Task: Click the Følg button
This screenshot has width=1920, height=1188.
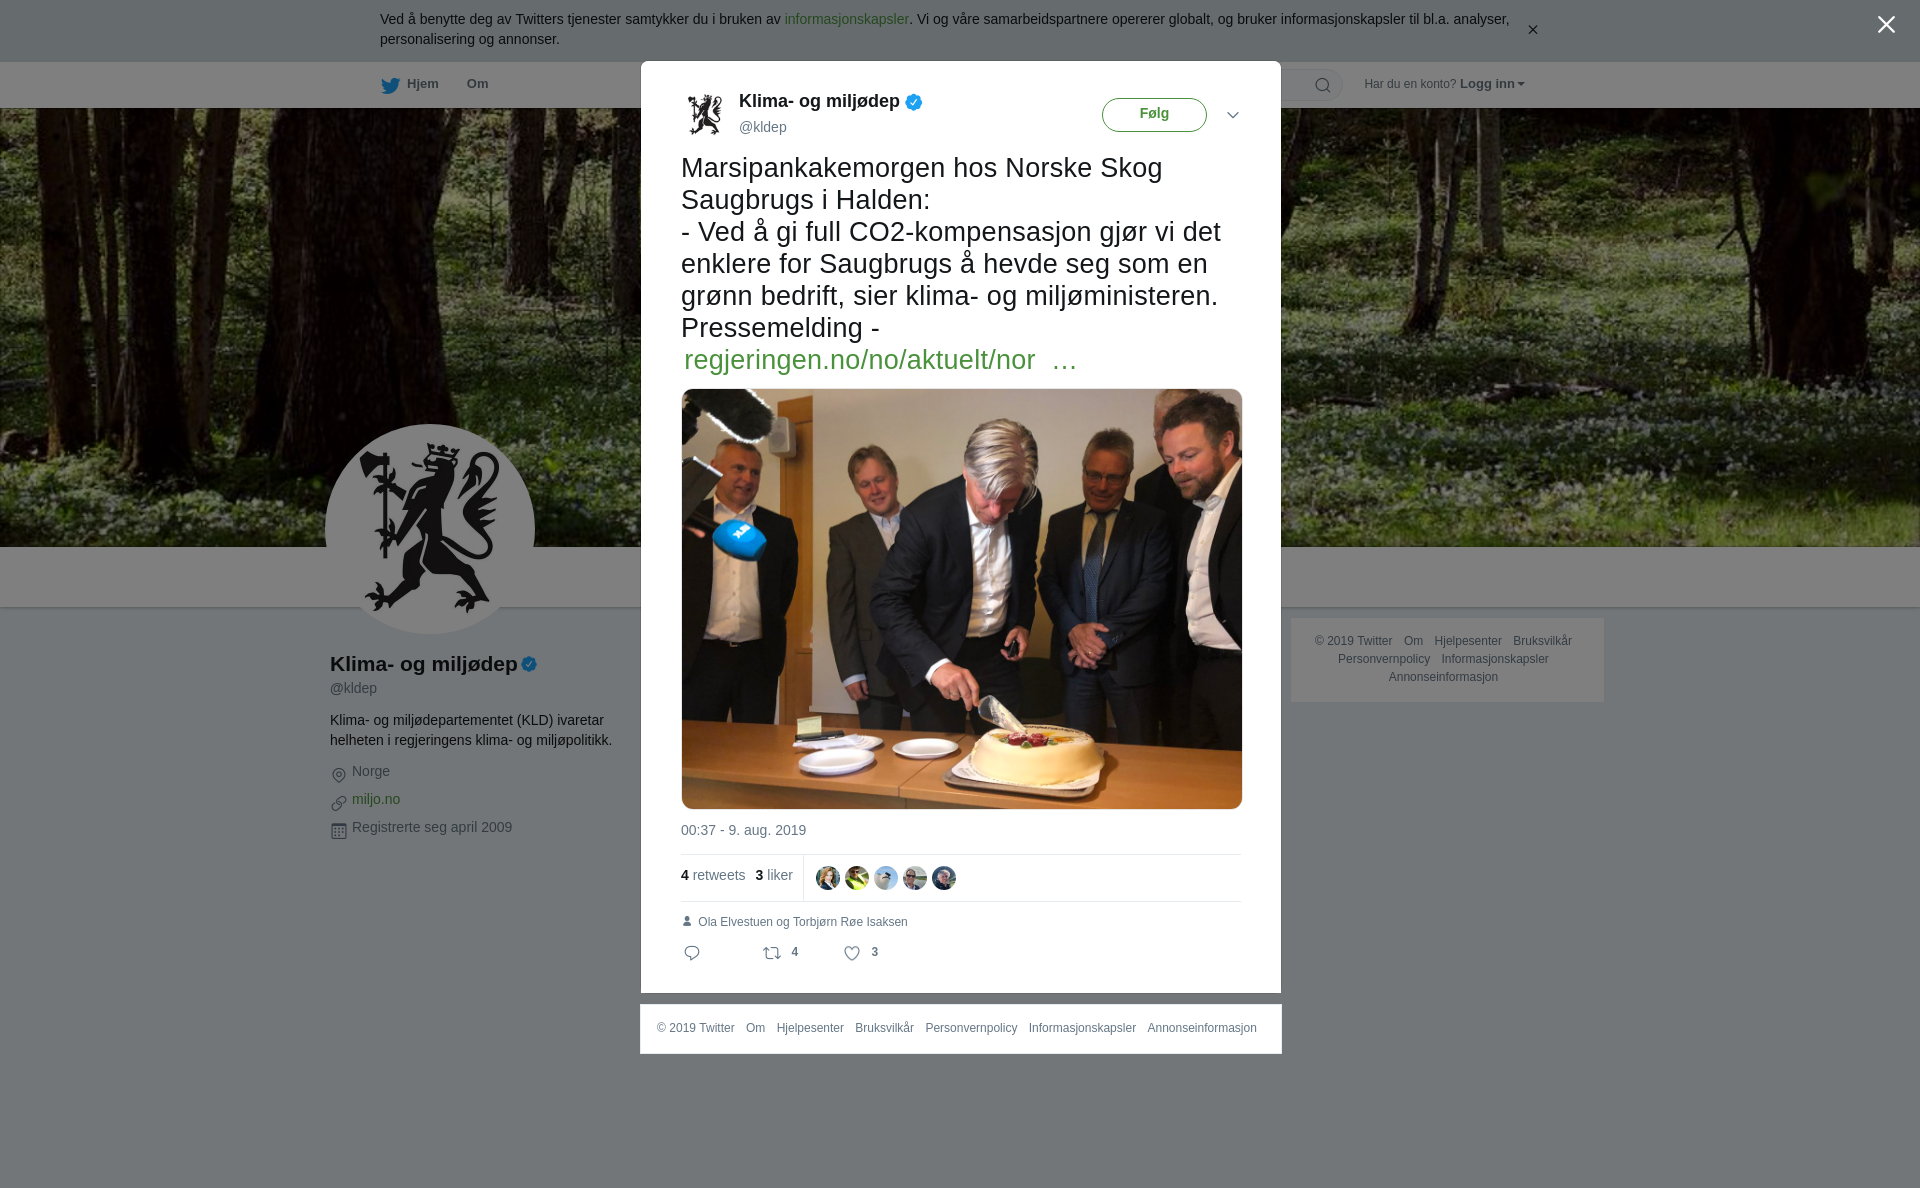Action: [1154, 115]
